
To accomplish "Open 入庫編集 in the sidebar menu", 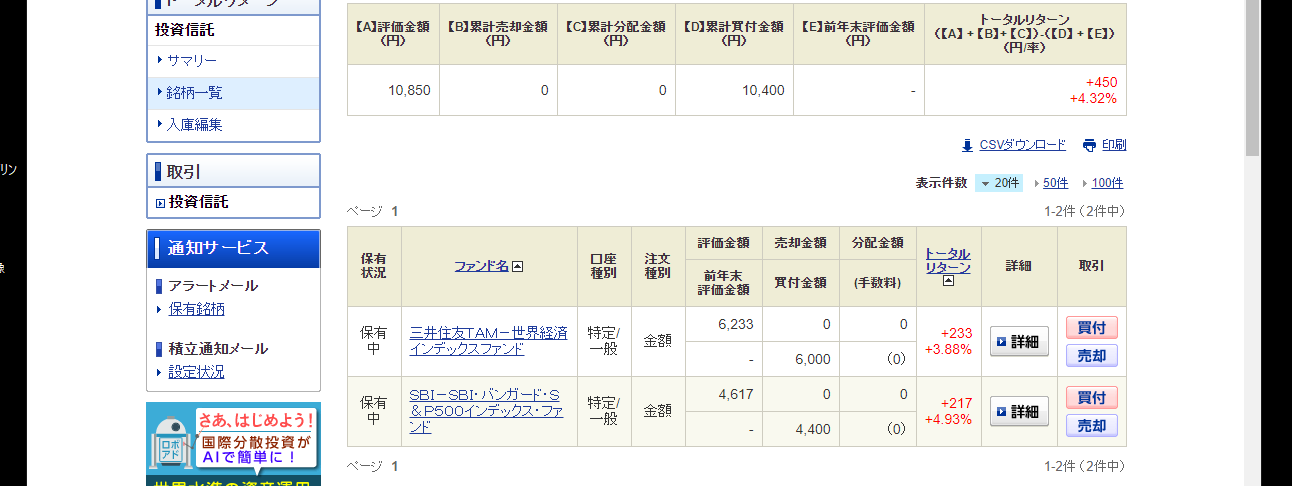I will click(194, 125).
